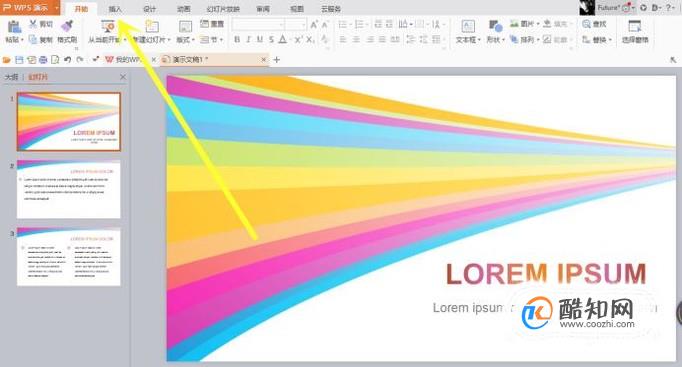This screenshot has height=367, width=682.
Task: Select slide 2 thumbnail in panel
Action: (68, 189)
